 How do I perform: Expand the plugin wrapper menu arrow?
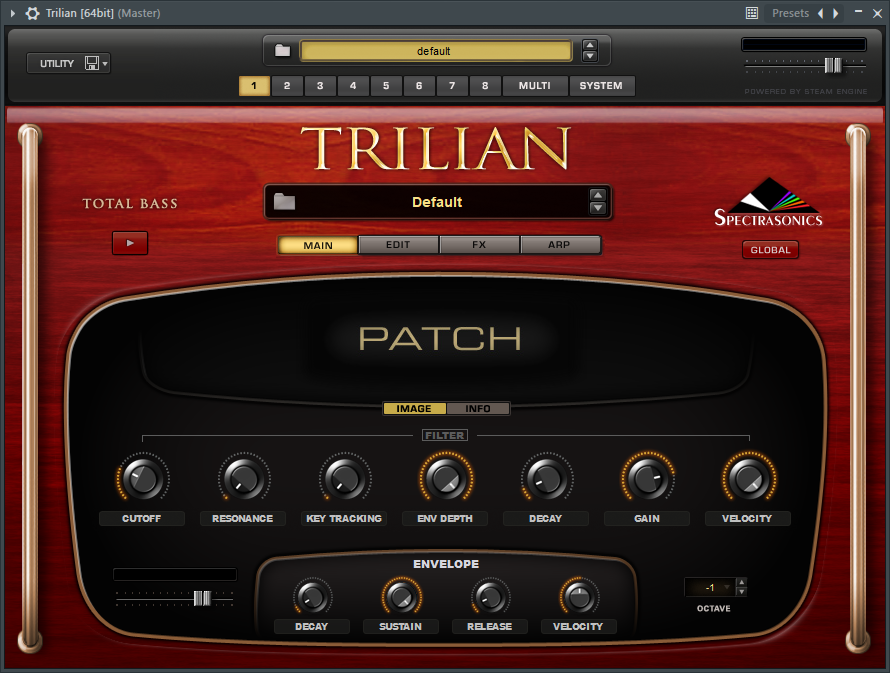click(x=12, y=13)
